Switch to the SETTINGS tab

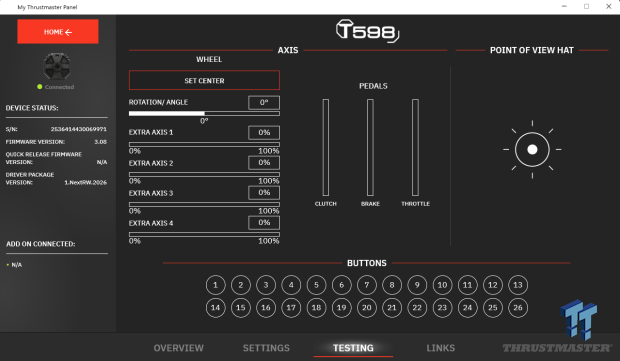tap(266, 348)
